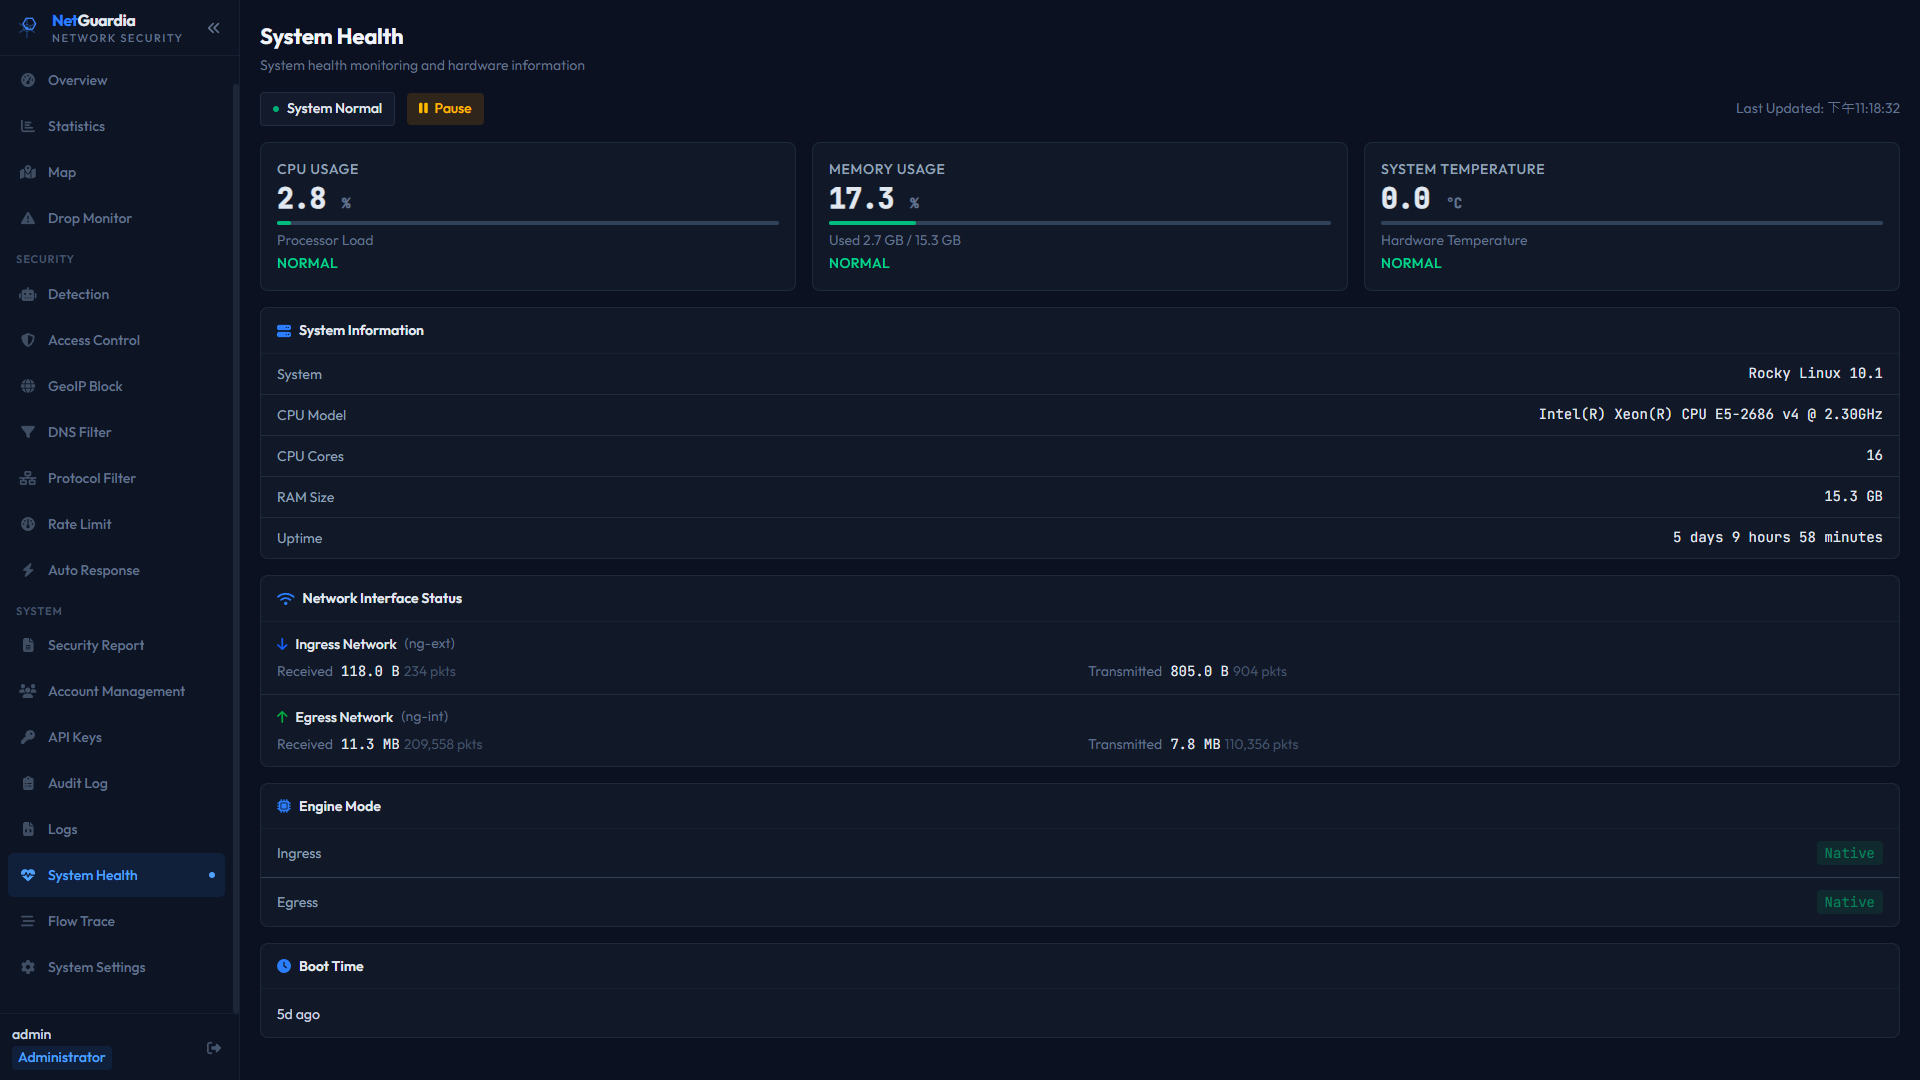Click the CPU Cores value 16
This screenshot has height=1080, width=1920.
click(1874, 455)
